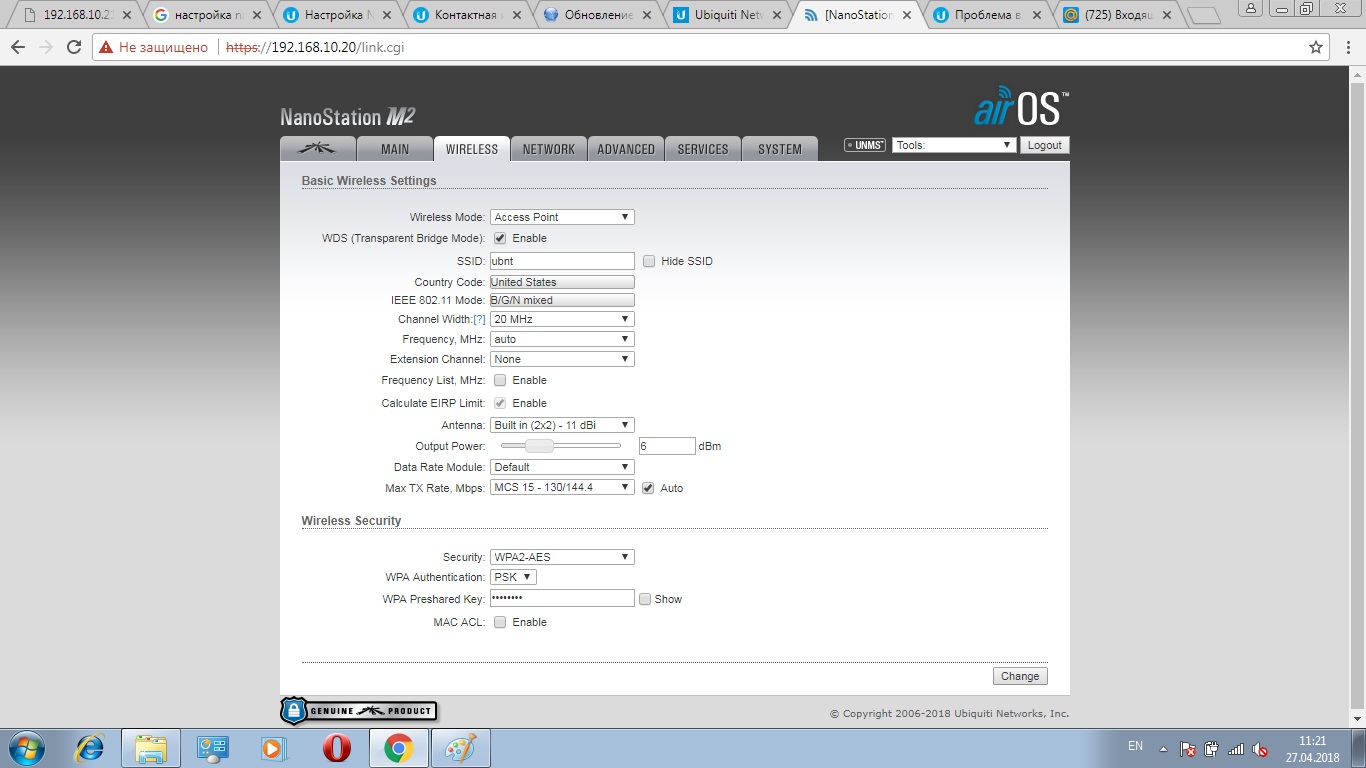Click the Genuine Product badge
This screenshot has width=1366, height=768.
coord(359,711)
